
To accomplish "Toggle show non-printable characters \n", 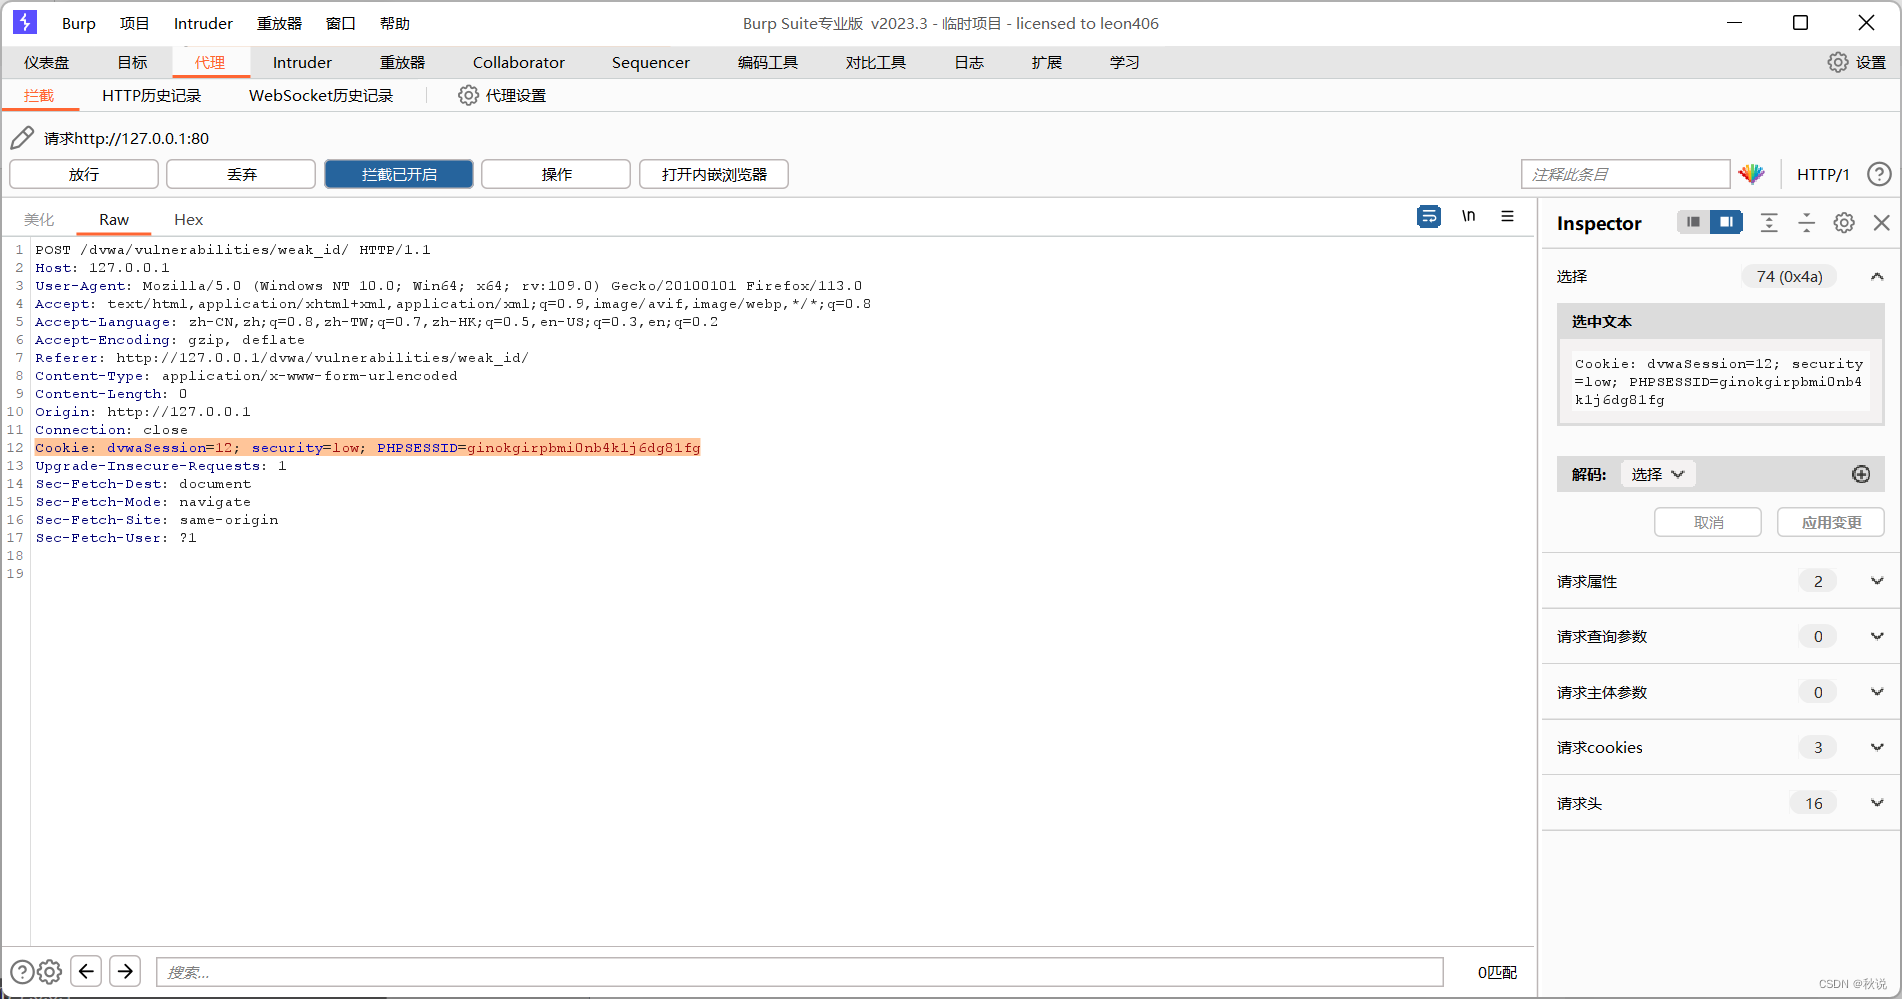I will (1468, 216).
